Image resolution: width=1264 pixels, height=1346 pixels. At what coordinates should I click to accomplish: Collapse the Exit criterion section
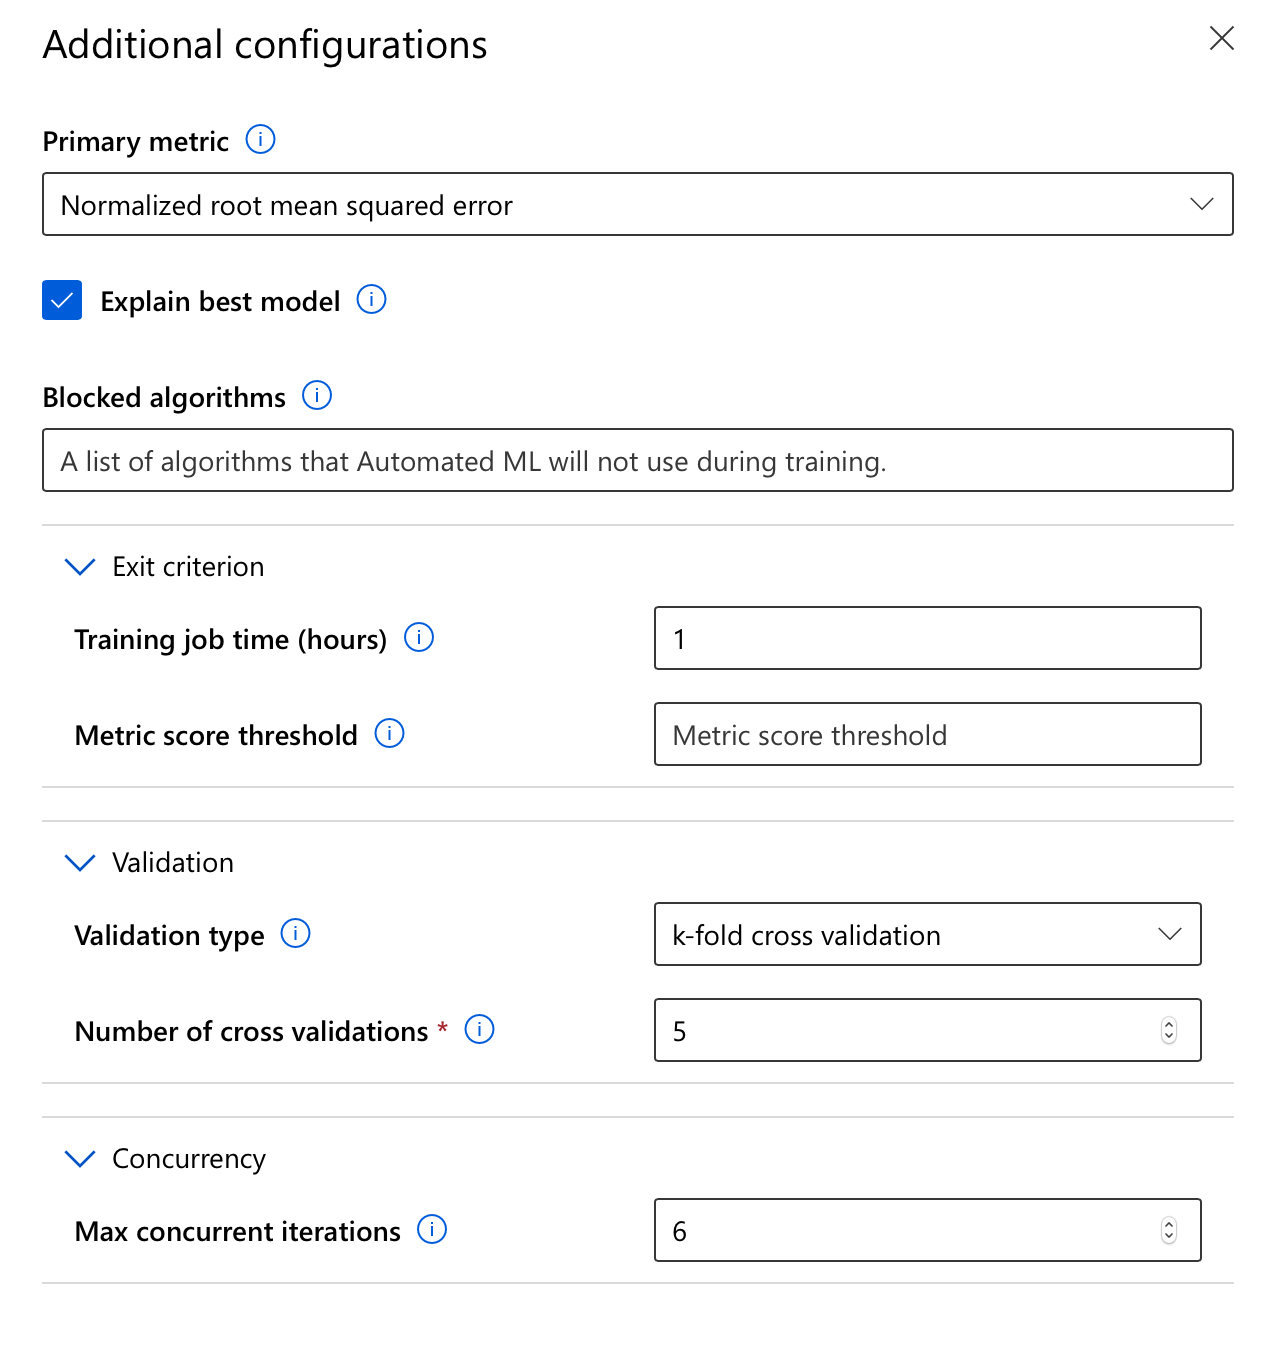[x=80, y=567]
